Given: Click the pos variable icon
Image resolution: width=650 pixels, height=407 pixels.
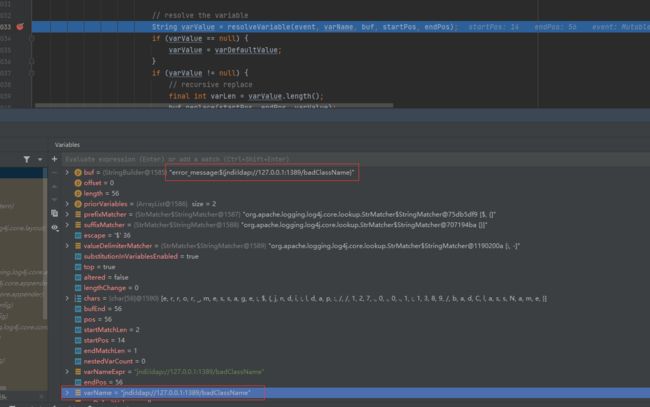Looking at the screenshot, I should click(x=78, y=319).
